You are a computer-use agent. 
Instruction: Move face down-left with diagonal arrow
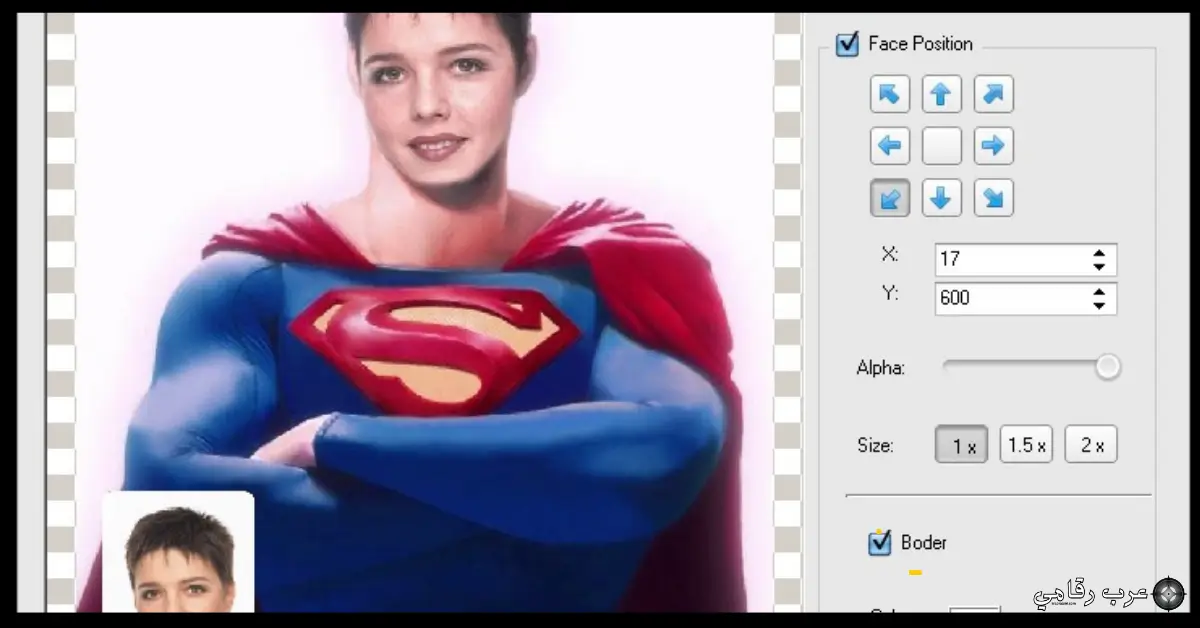coord(889,198)
